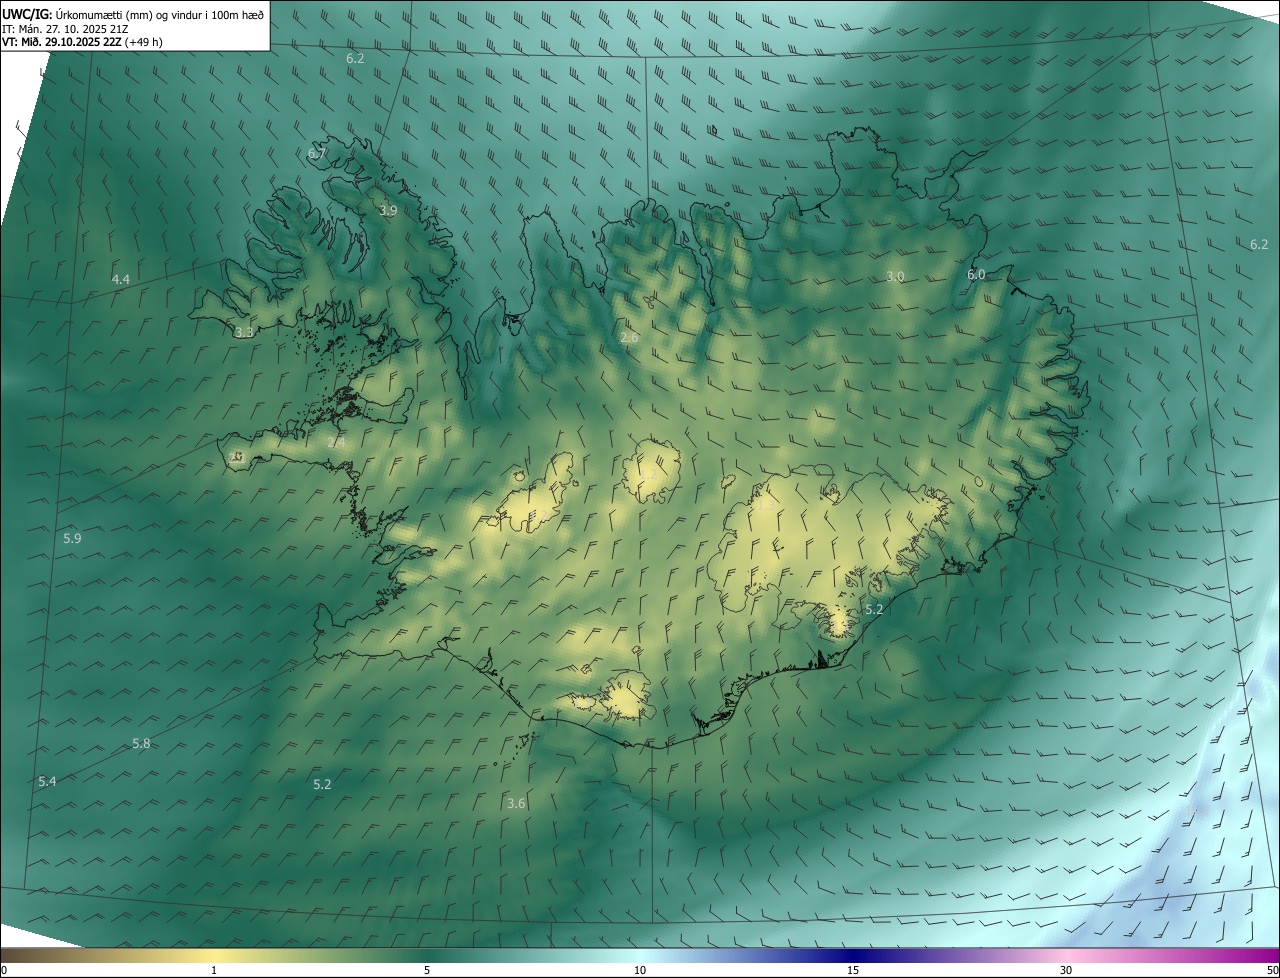Viewport: 1280px width, 978px height.
Task: Click the 3.3 value label on the map
Action: pyautogui.click(x=244, y=332)
